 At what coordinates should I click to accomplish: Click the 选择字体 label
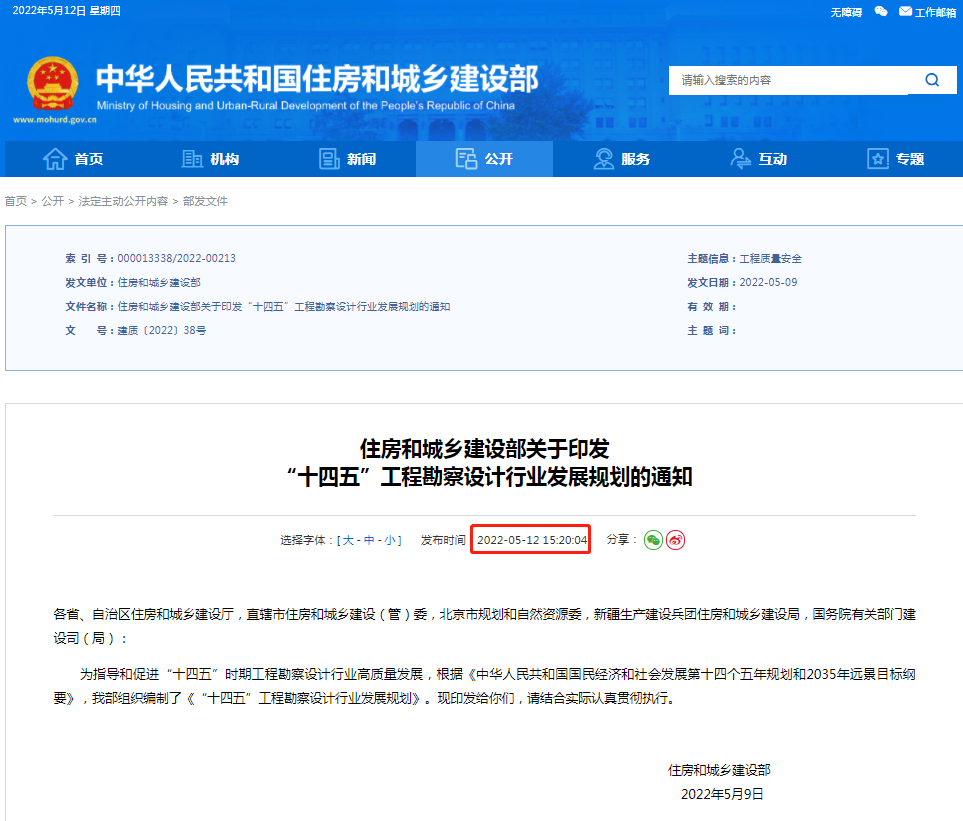point(305,540)
